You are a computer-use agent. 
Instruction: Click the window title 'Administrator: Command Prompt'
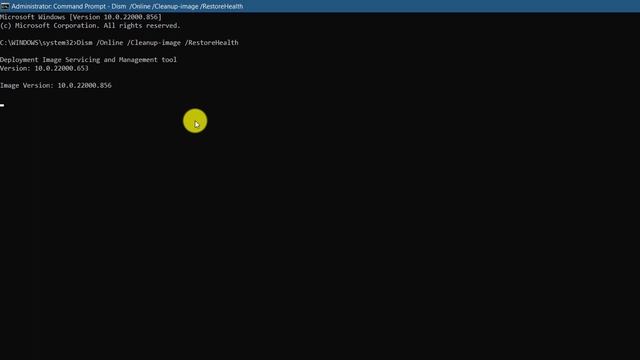[58, 6]
